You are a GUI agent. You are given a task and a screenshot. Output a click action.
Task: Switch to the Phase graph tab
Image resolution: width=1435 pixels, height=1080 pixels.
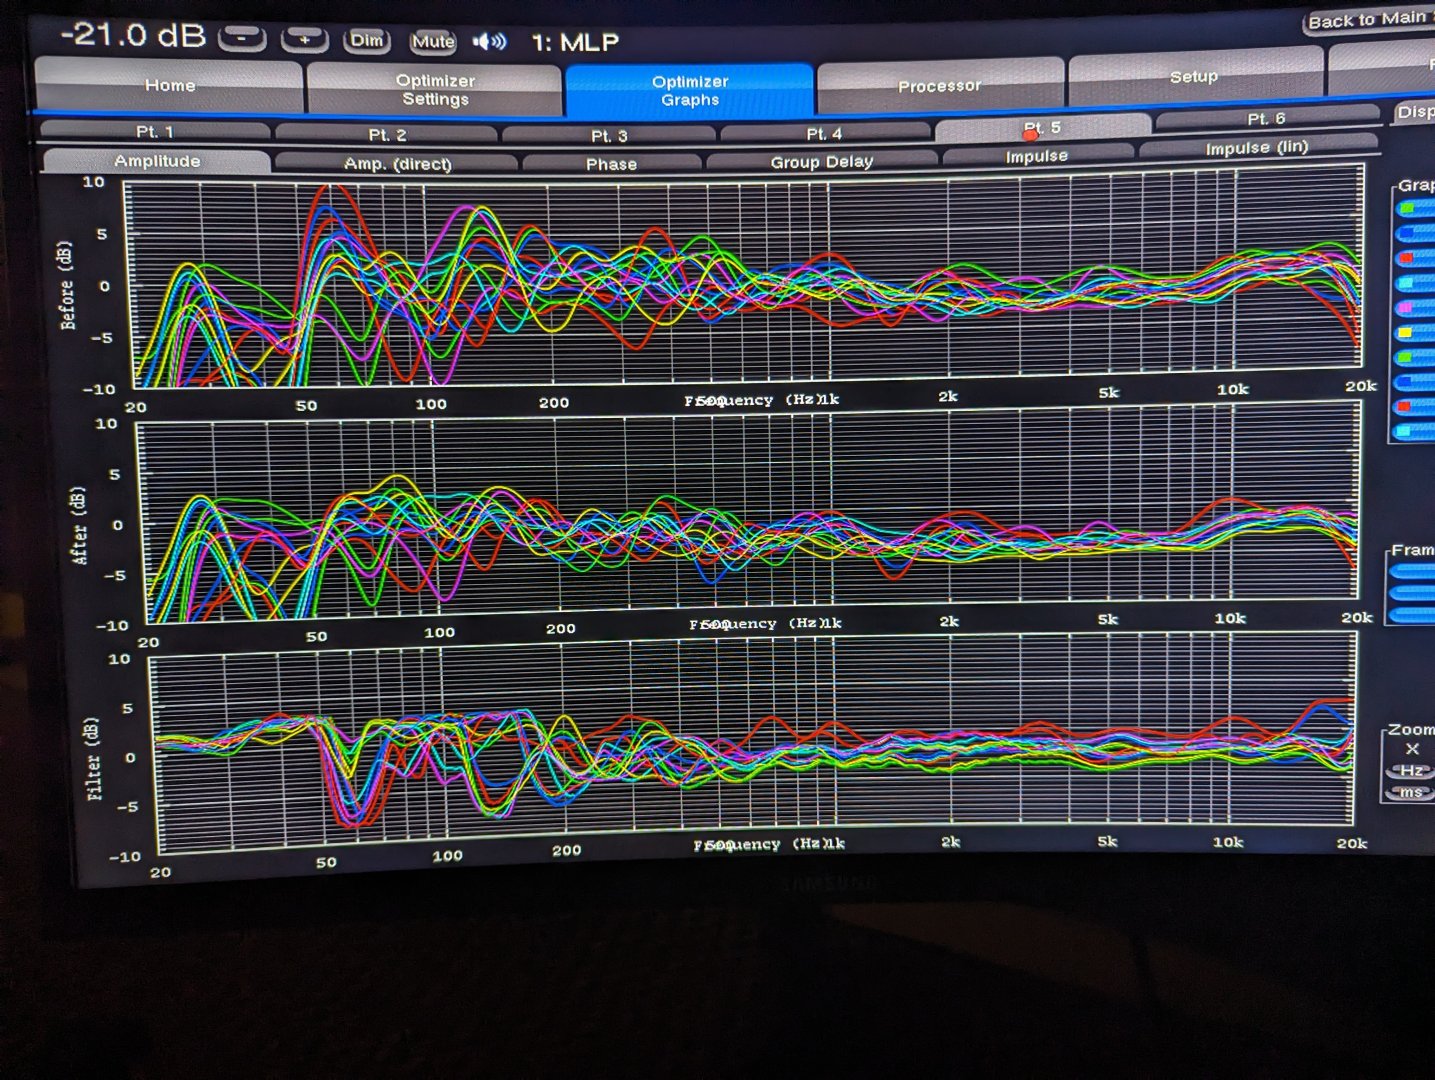click(611, 164)
